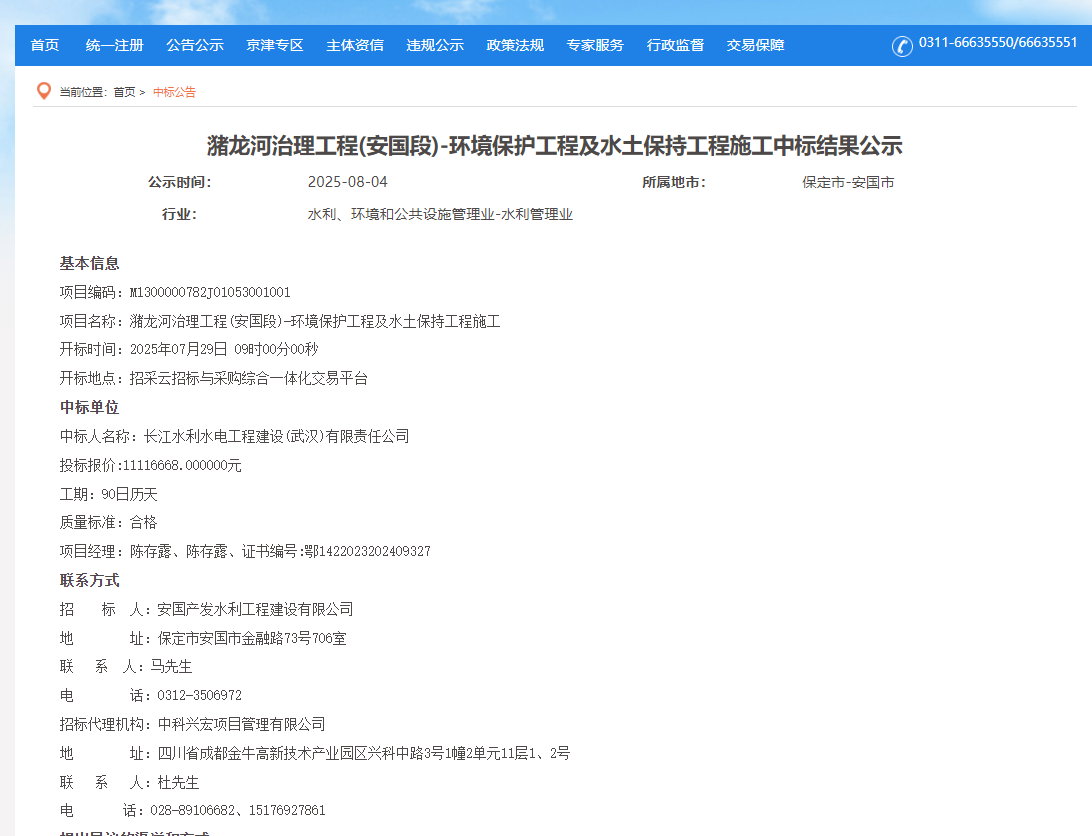Open the 违规公示 violations disclosure section
Image resolution: width=1092 pixels, height=836 pixels.
tap(435, 45)
